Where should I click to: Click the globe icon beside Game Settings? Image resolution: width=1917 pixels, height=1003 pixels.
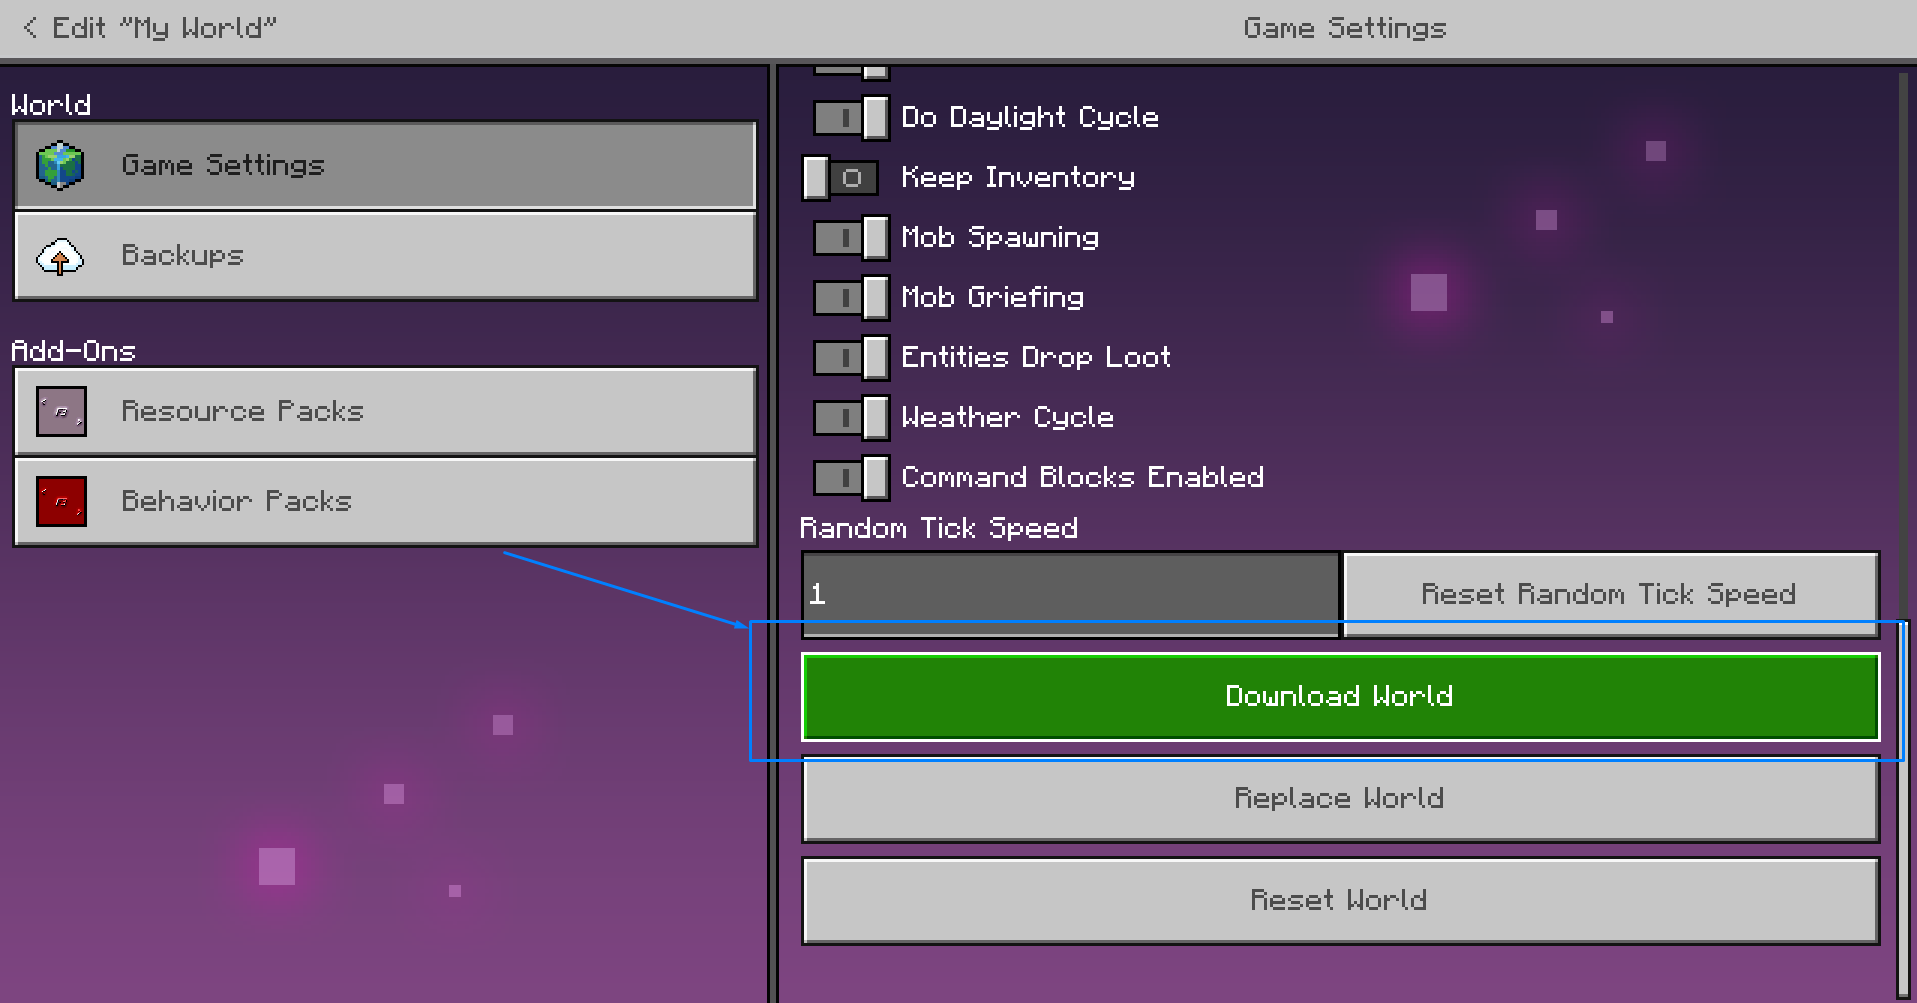pyautogui.click(x=60, y=165)
